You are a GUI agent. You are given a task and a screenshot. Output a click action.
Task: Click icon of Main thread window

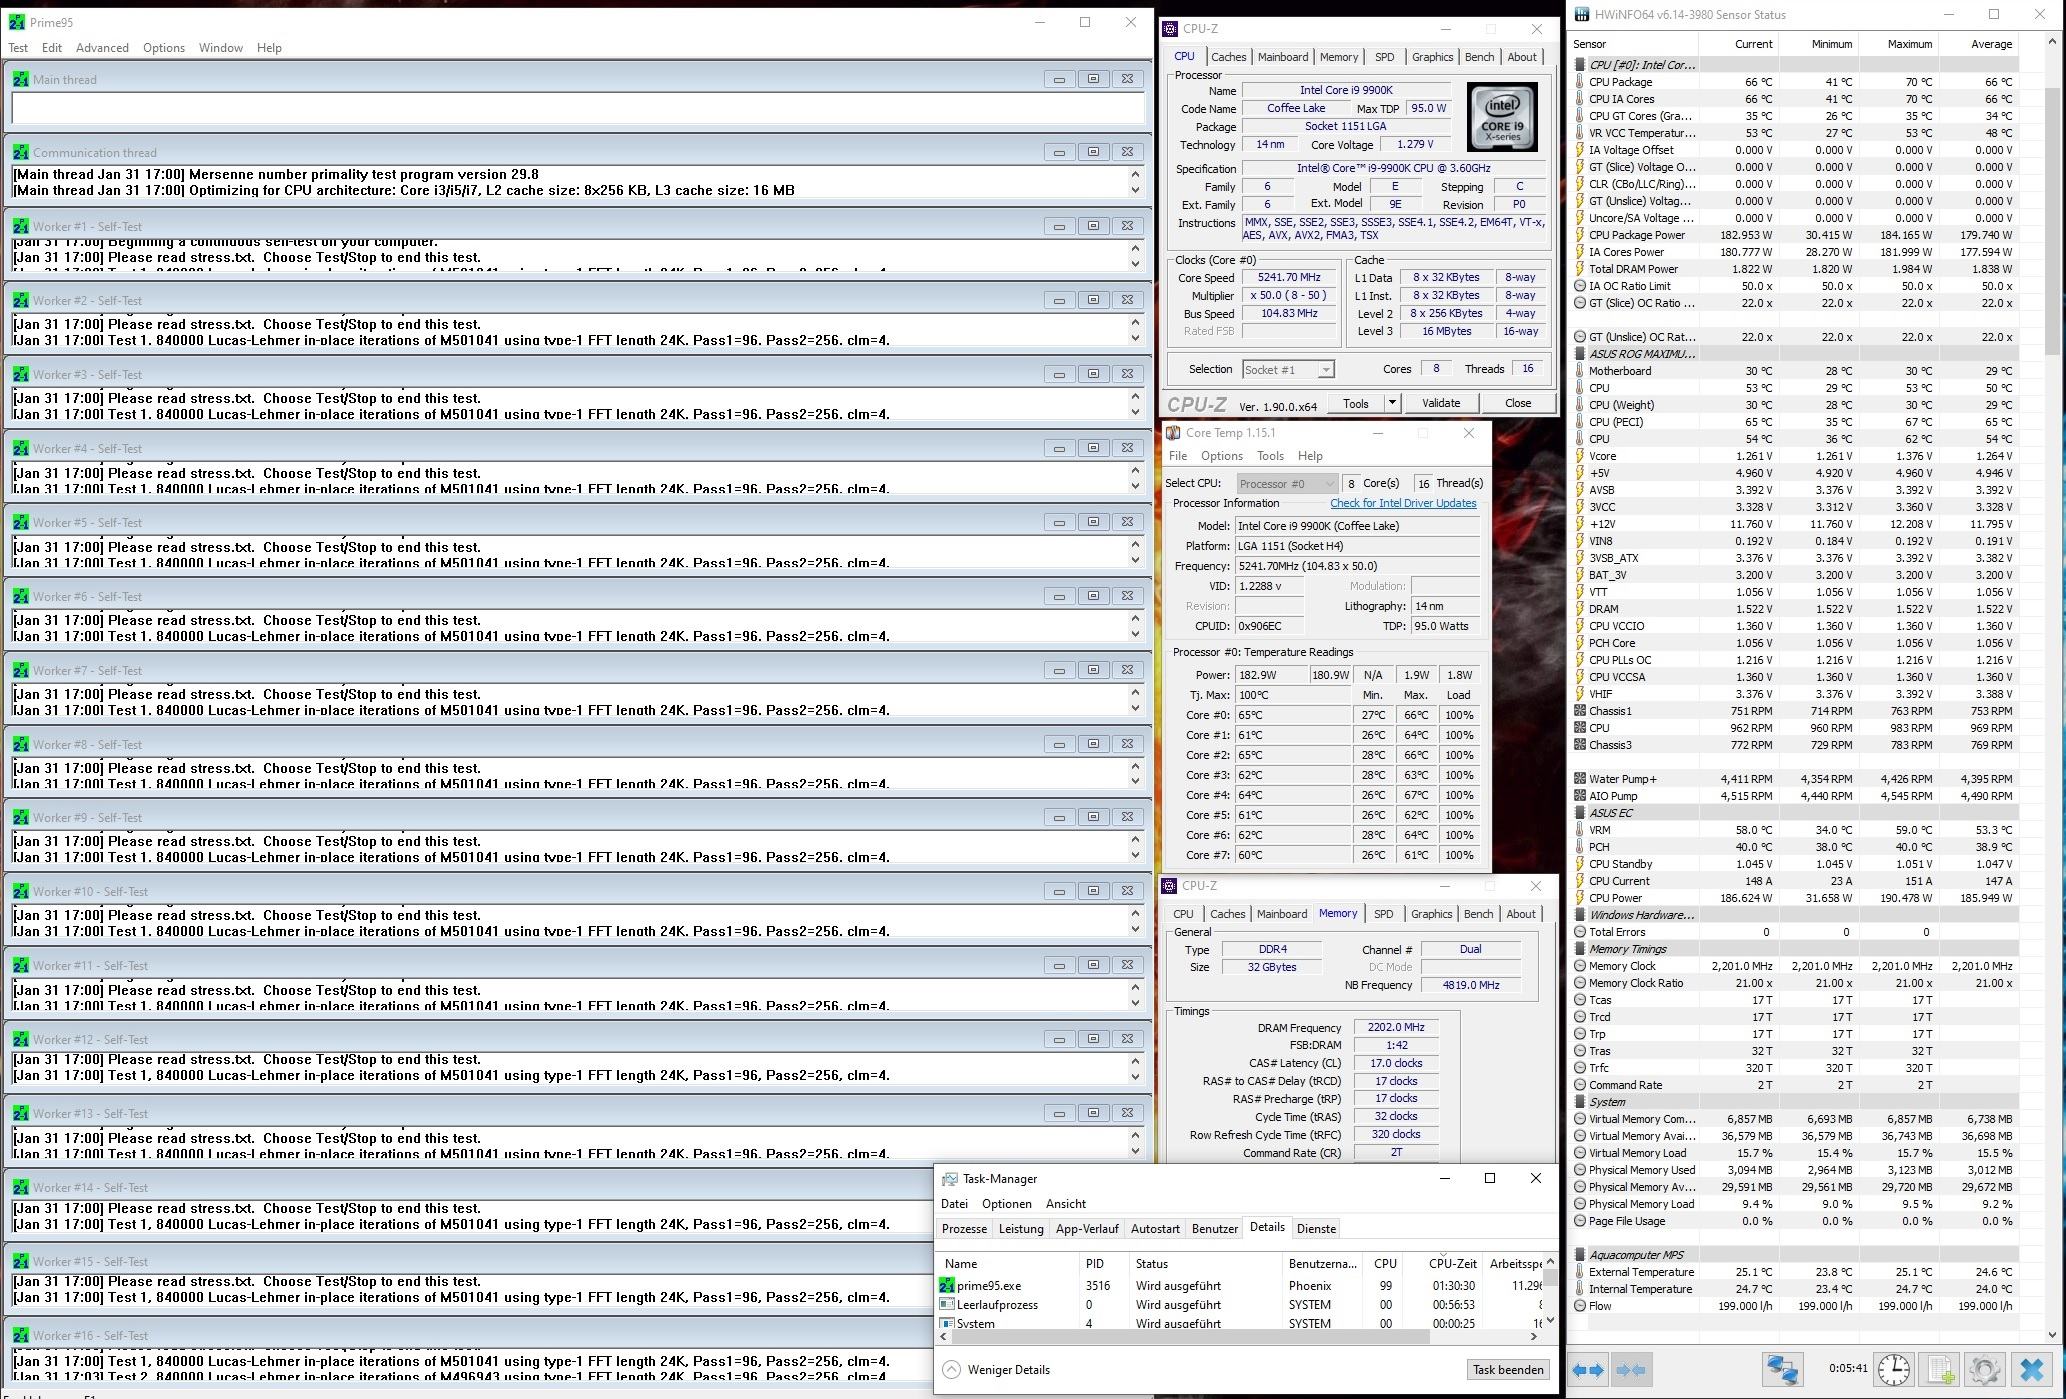pos(21,79)
